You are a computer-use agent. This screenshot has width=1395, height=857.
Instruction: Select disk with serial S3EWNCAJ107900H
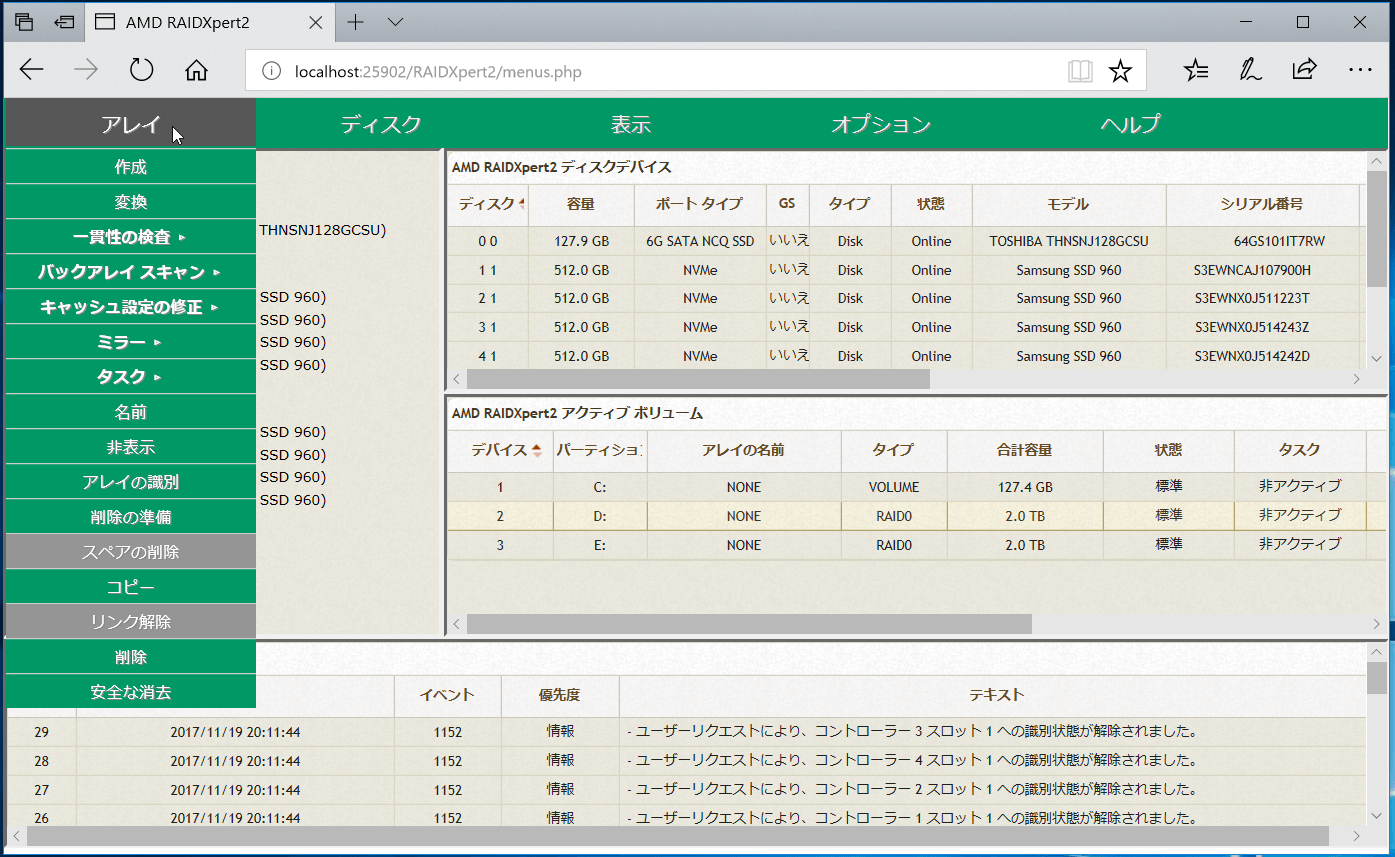click(904, 270)
